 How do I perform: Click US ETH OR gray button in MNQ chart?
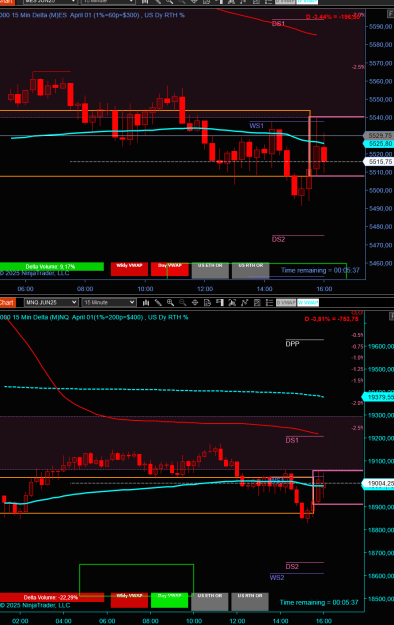210,601
